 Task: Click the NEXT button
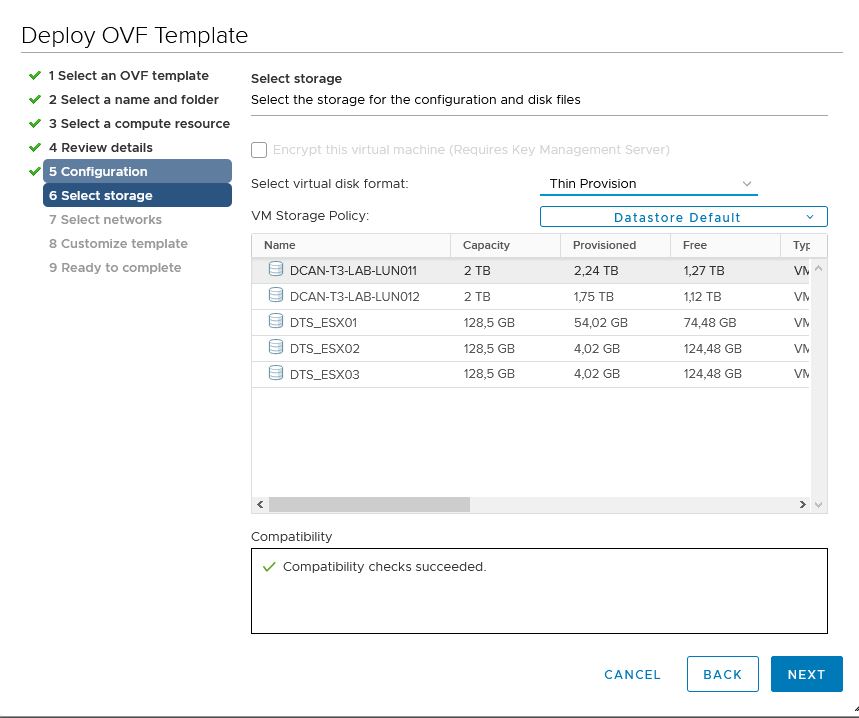click(x=806, y=674)
